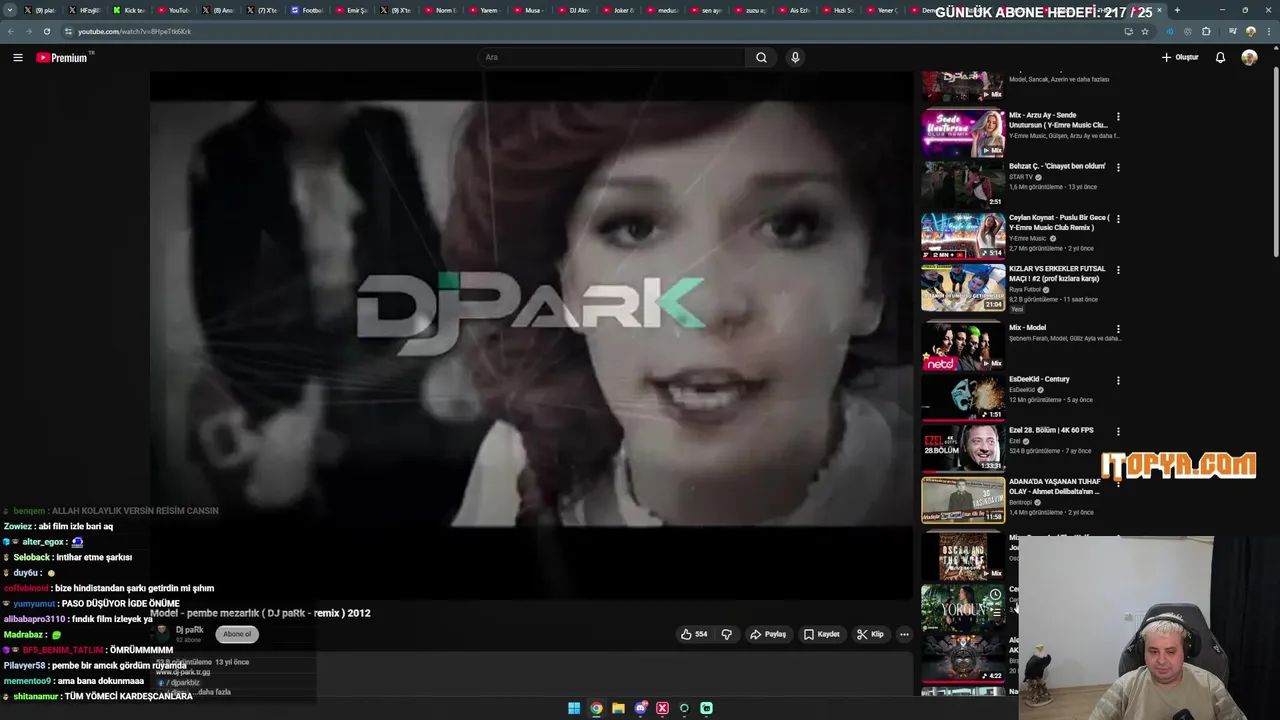
Task: Open Ruya Futbol channel name
Action: 1025,290
